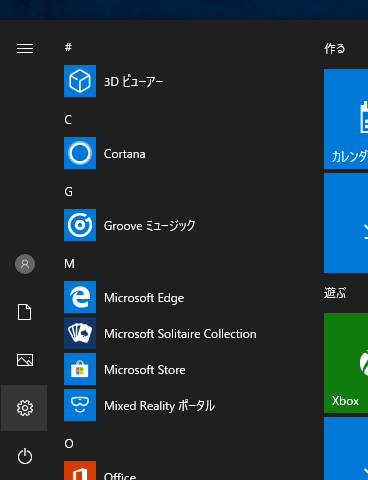368x480 pixels.
Task: Open the power options button
Action: pos(25,456)
